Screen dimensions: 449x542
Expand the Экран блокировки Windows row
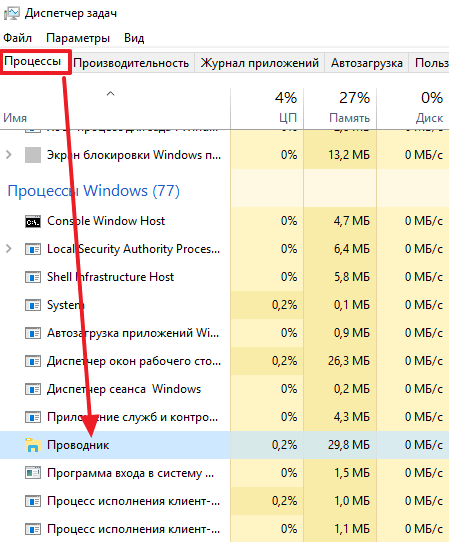click(9, 155)
